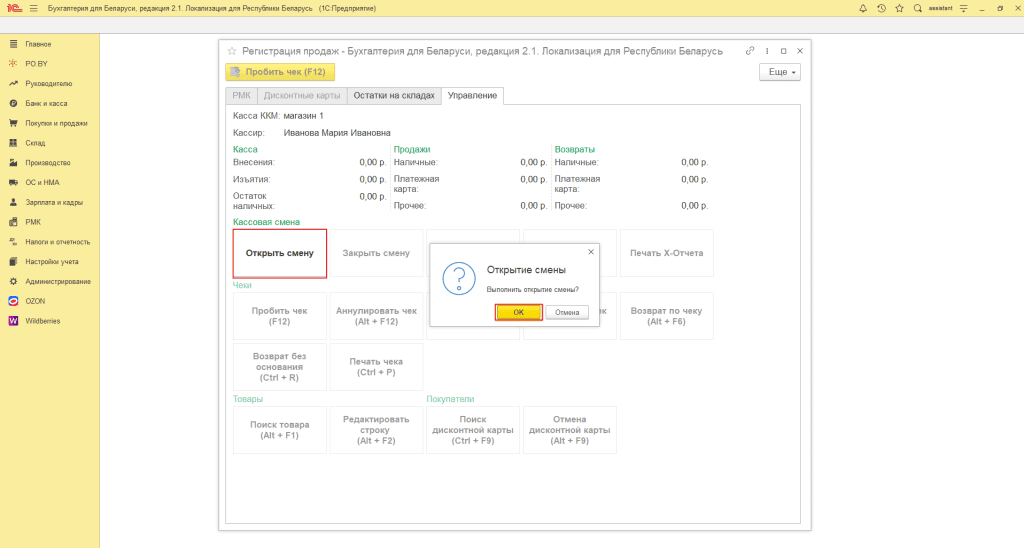The width and height of the screenshot is (1024, 548).
Task: Add Регистрация продаж window to favorites
Action: point(231,51)
